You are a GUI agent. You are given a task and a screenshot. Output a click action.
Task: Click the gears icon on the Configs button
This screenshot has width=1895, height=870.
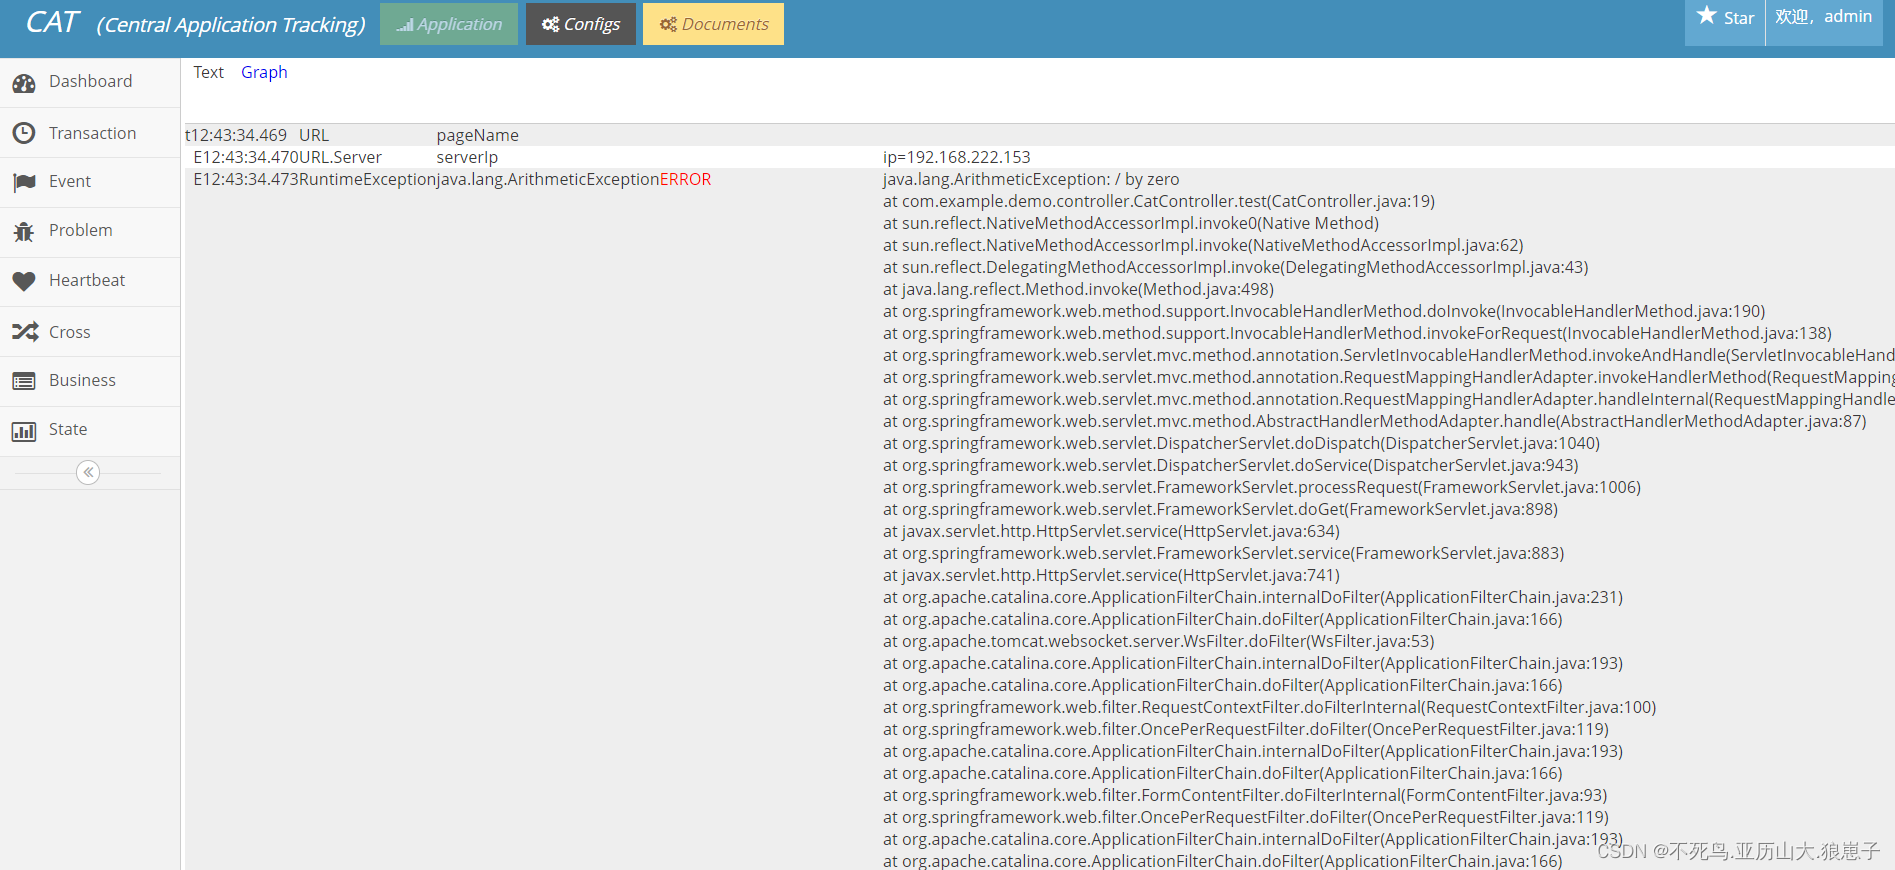pyautogui.click(x=550, y=24)
